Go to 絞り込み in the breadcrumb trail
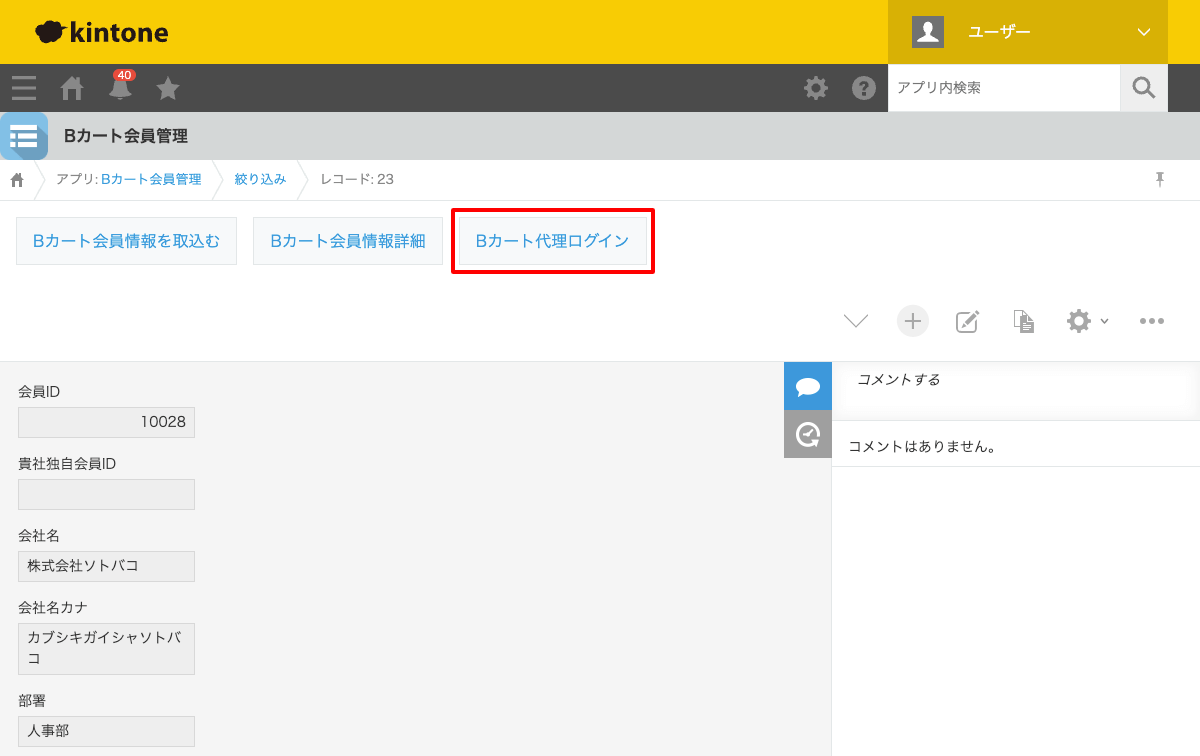This screenshot has height=756, width=1200. tap(262, 180)
